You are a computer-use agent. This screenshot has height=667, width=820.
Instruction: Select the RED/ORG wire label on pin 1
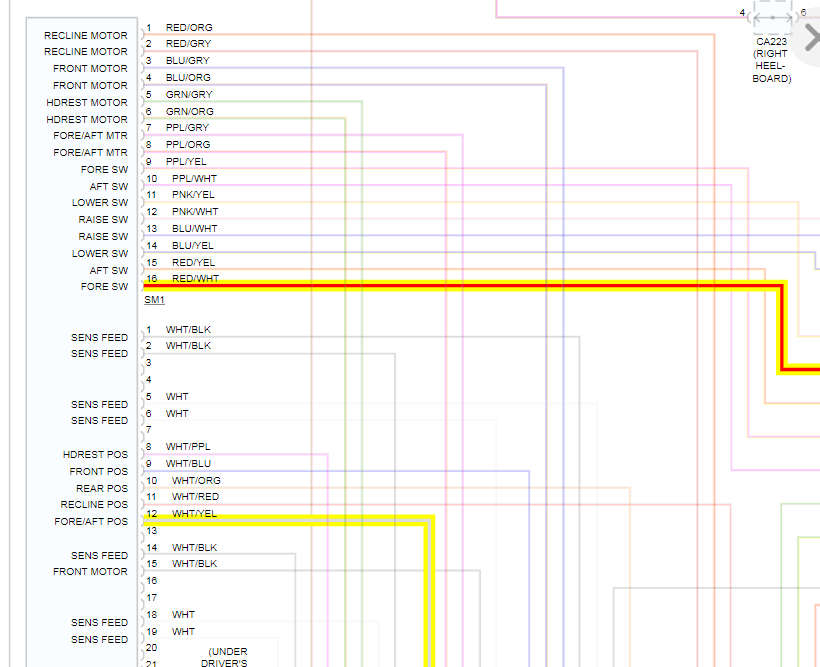pos(189,27)
